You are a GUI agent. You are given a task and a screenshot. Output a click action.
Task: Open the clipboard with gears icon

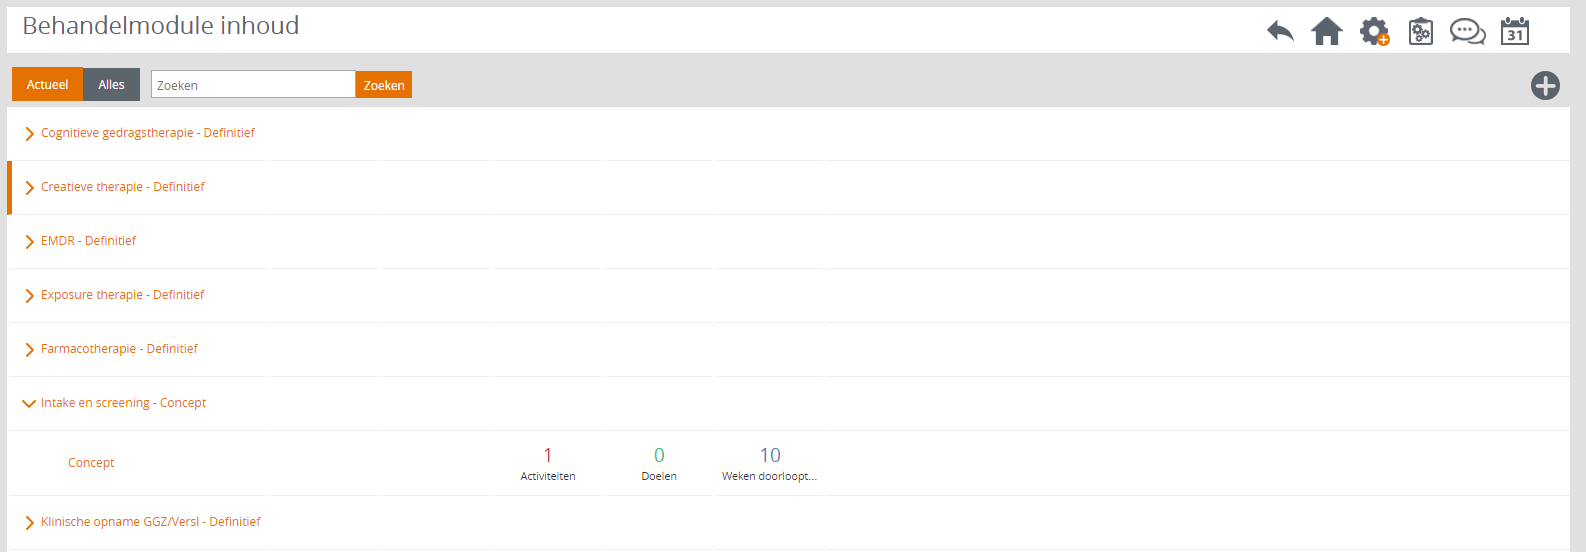point(1421,32)
